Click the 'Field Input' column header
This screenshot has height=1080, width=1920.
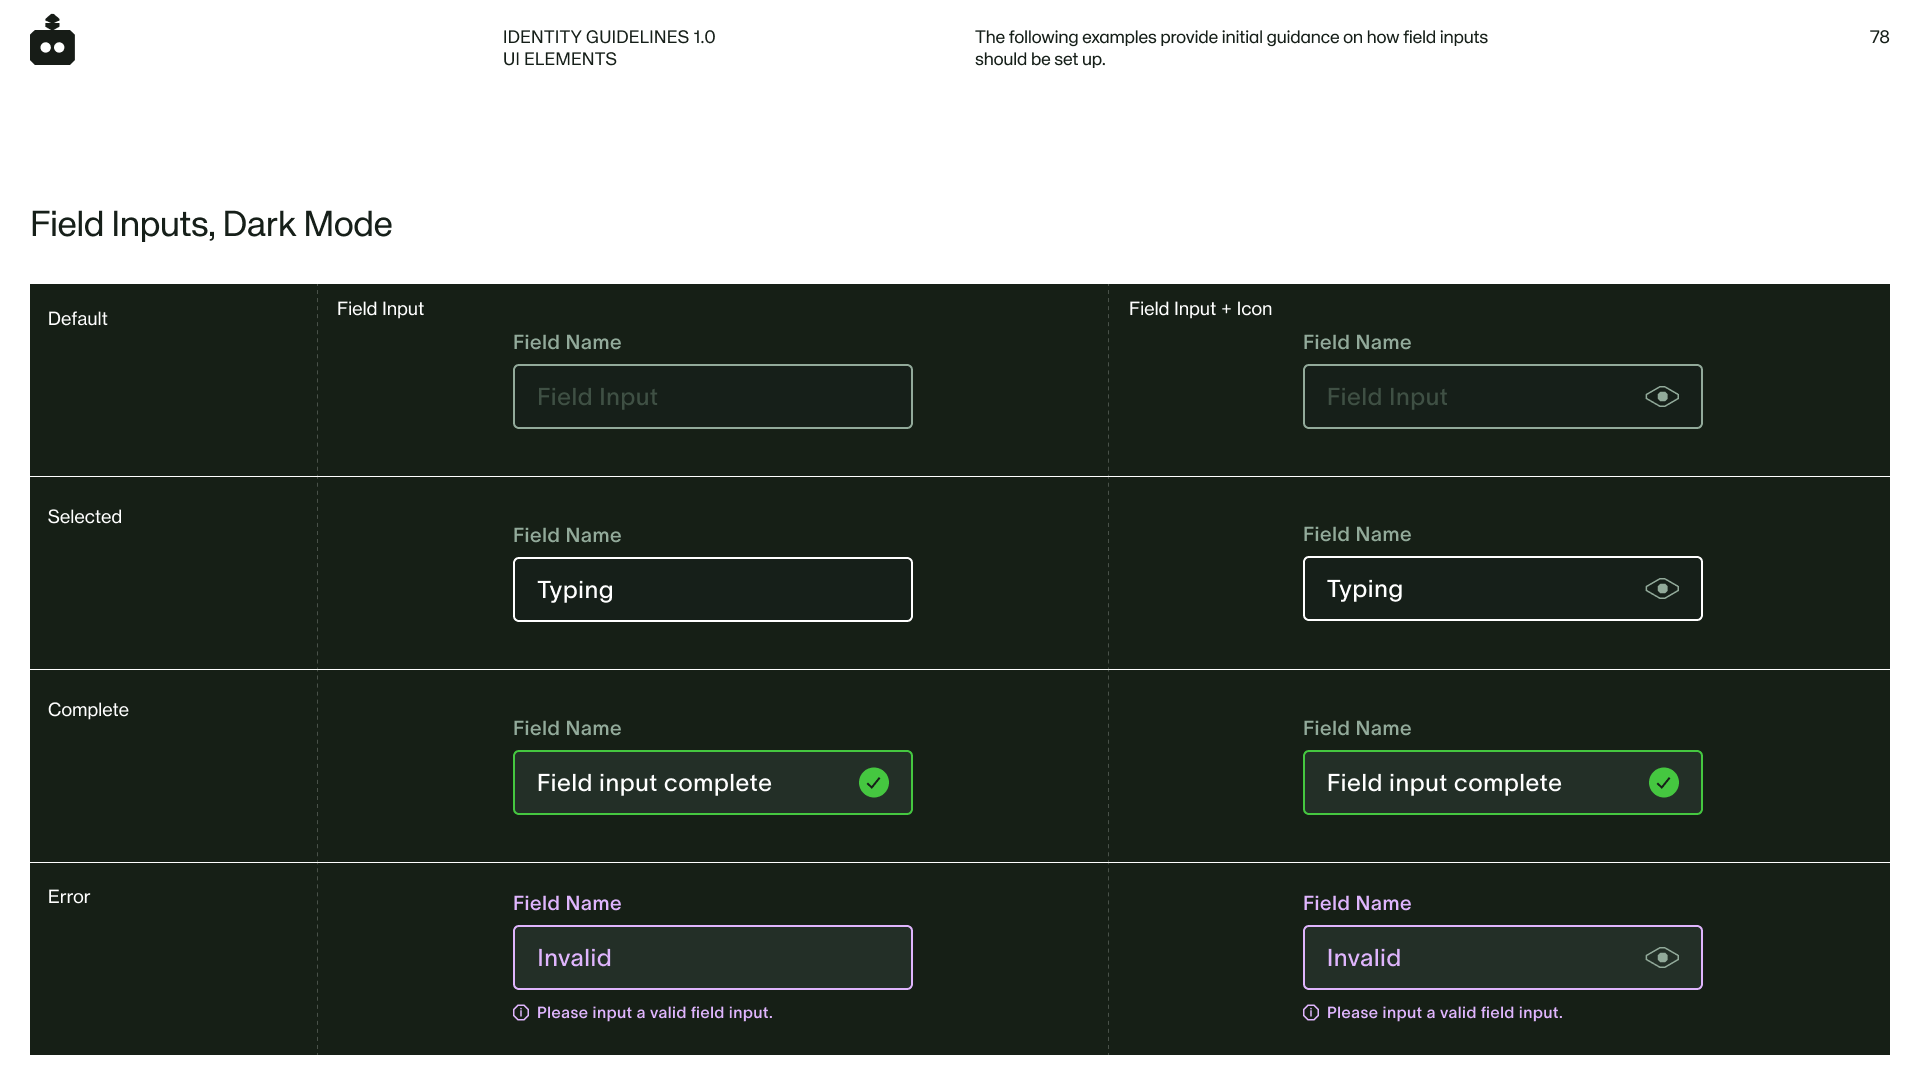coord(380,309)
